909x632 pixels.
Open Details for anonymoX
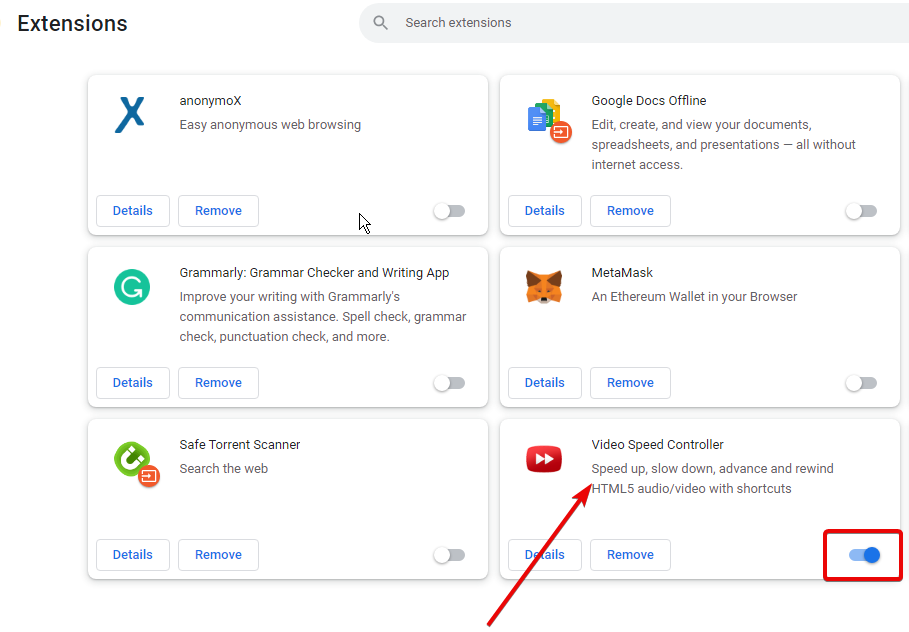click(132, 211)
